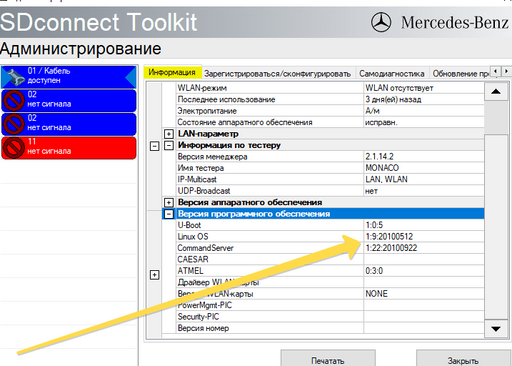512x366 pixels.
Task: Click the WLAN отсутствует value
Action: tap(399, 88)
